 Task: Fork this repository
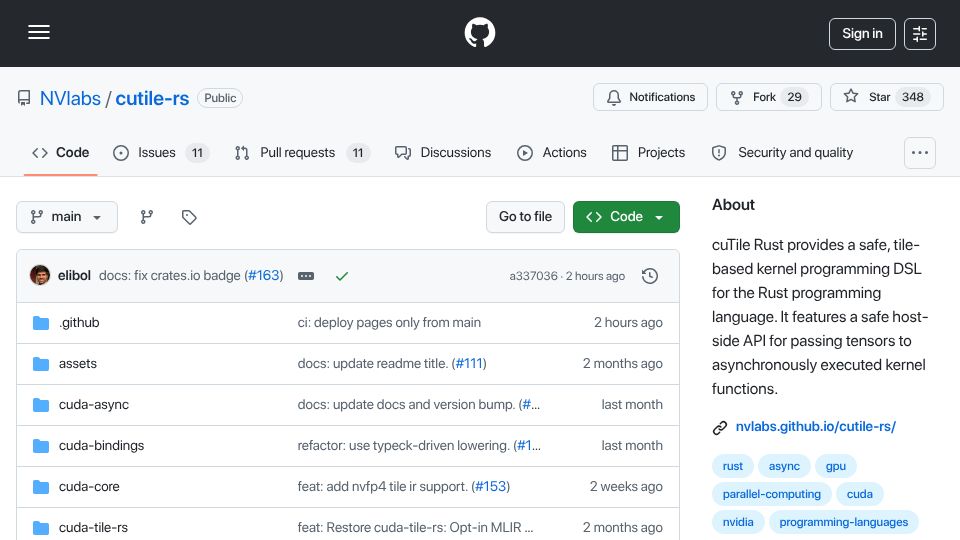769,97
